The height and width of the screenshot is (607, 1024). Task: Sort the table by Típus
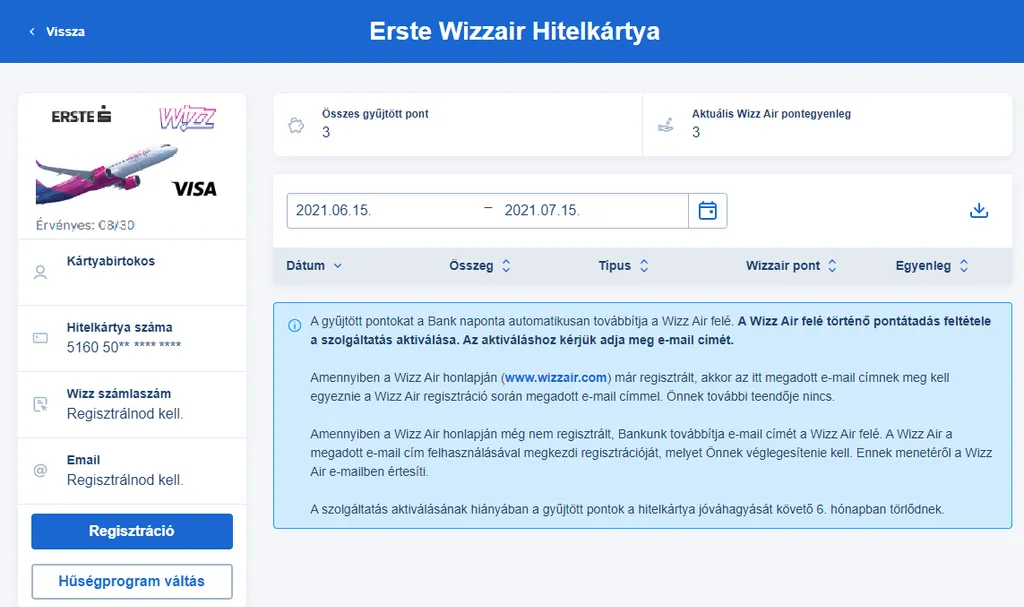pyautogui.click(x=623, y=266)
